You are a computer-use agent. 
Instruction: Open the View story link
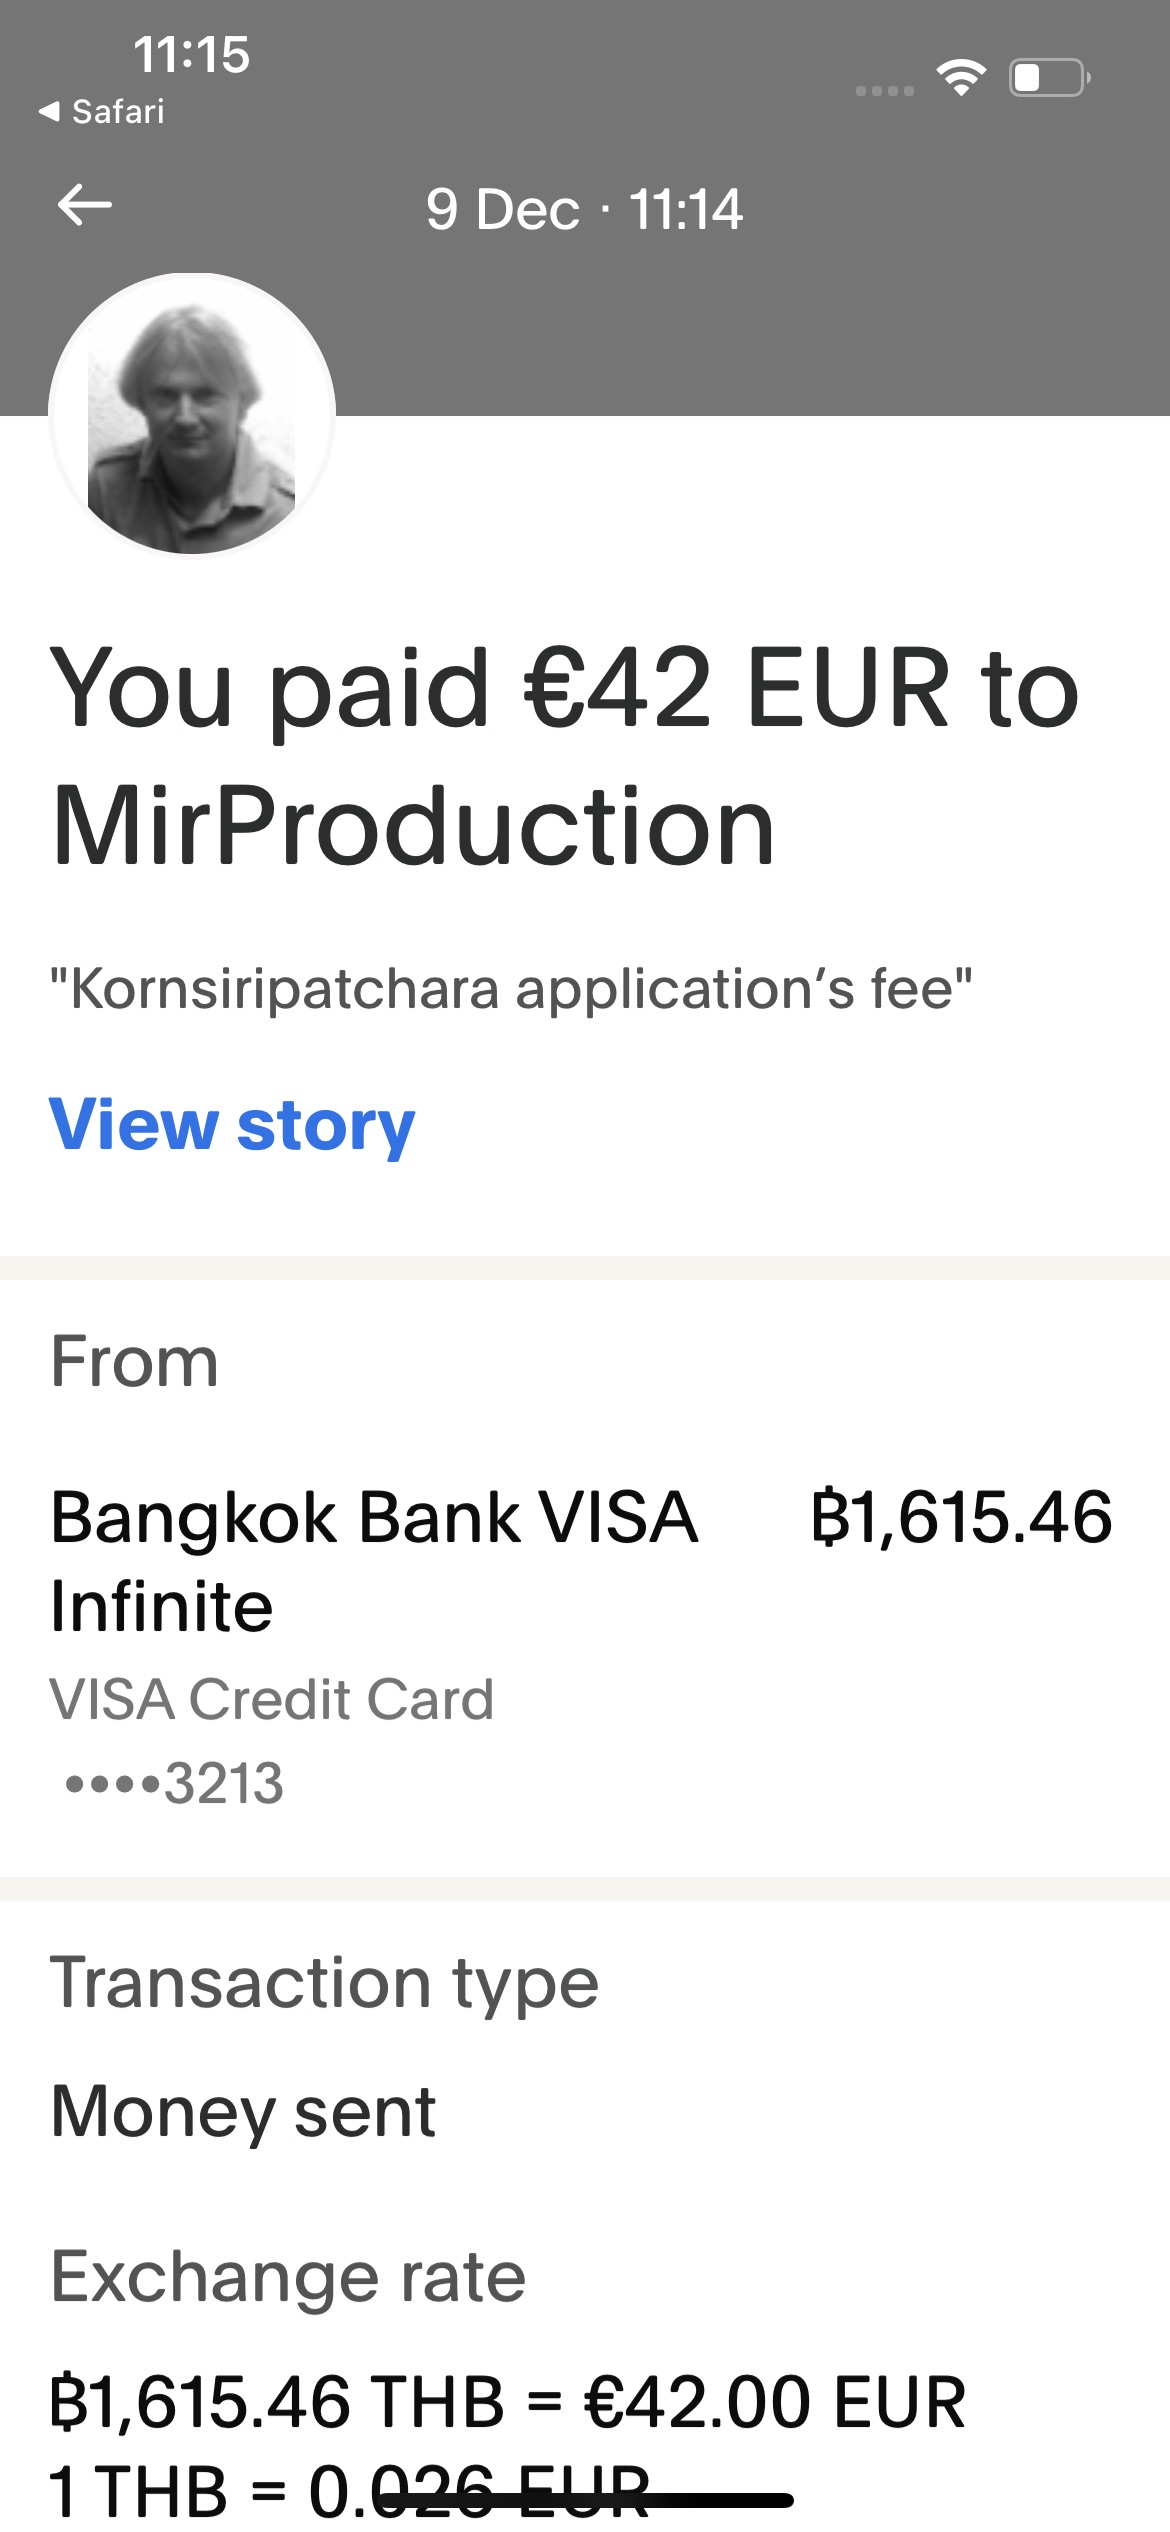[232, 1125]
